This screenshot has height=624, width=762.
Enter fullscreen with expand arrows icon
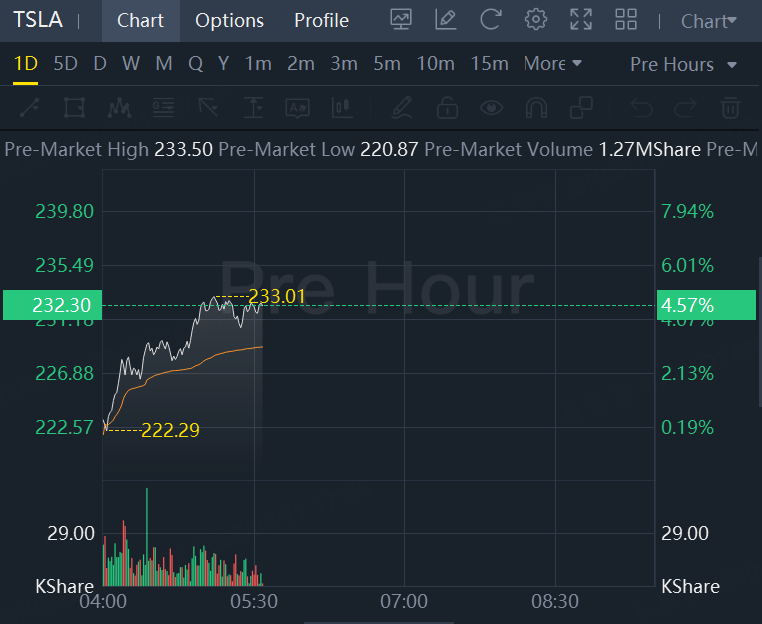coord(580,20)
